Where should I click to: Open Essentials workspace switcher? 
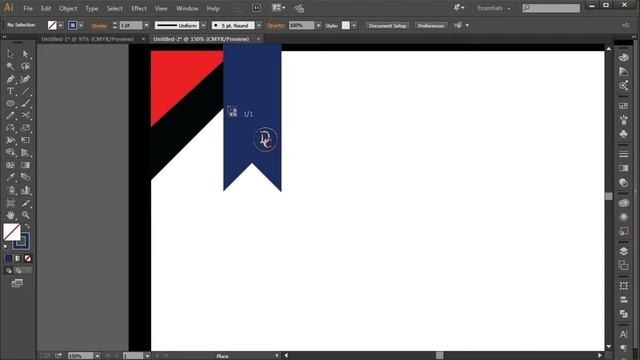tap(493, 8)
